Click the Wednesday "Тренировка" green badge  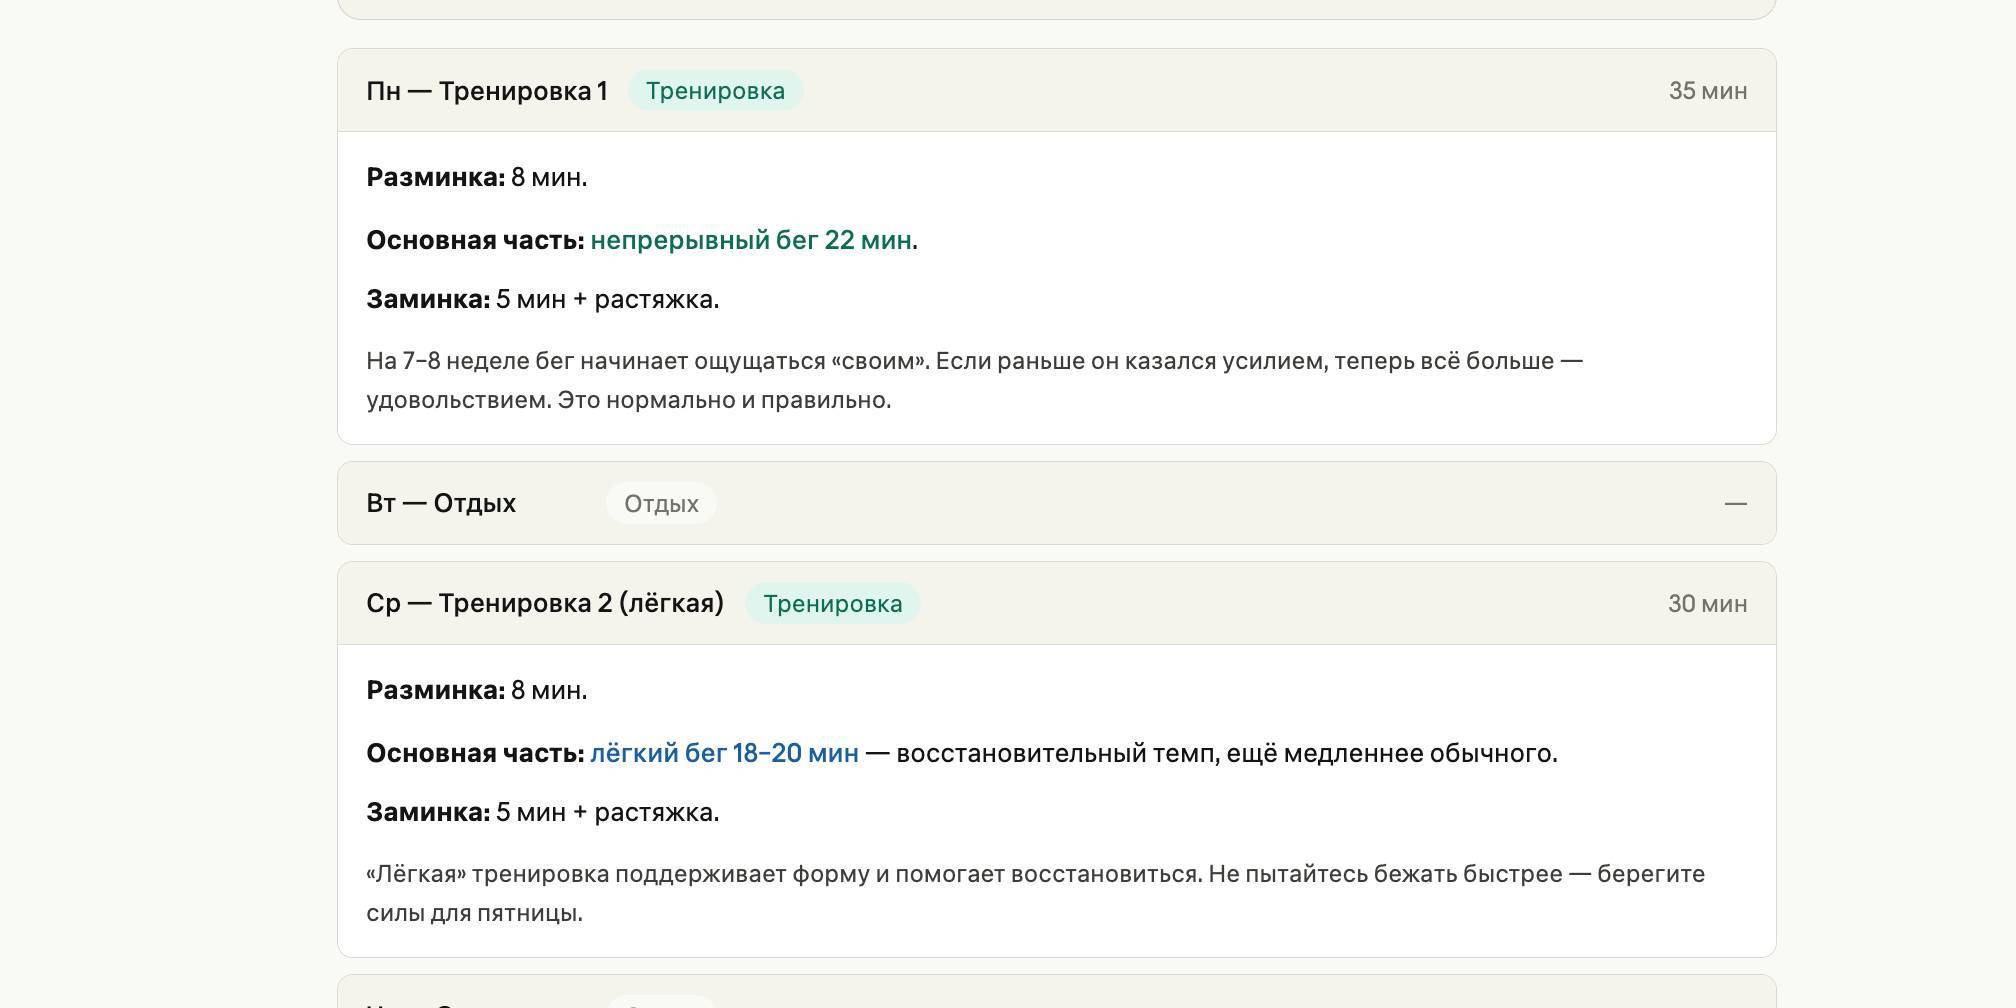[832, 604]
